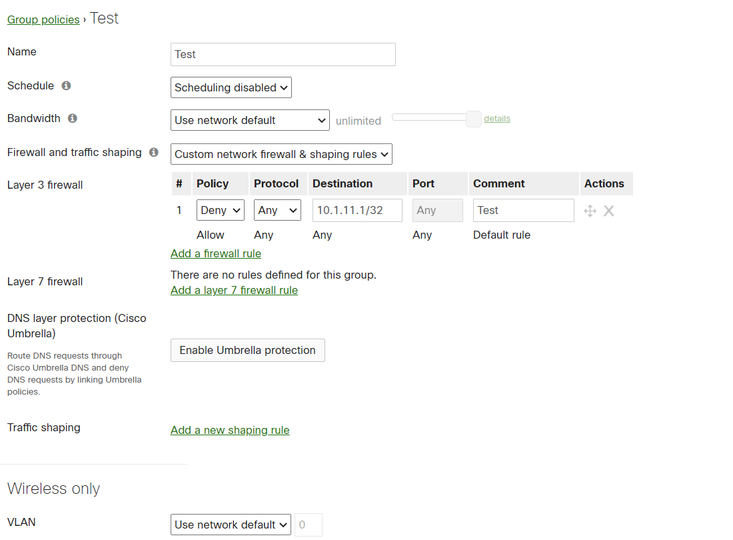
Task: Add a new shaping rule
Action: [x=230, y=431]
